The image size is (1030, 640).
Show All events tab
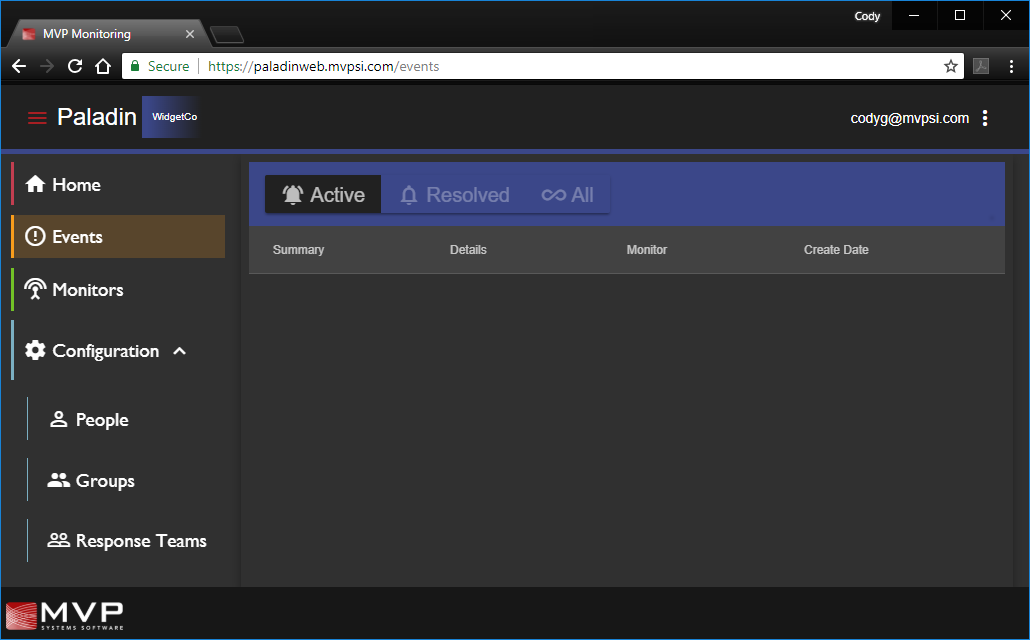[x=568, y=195]
